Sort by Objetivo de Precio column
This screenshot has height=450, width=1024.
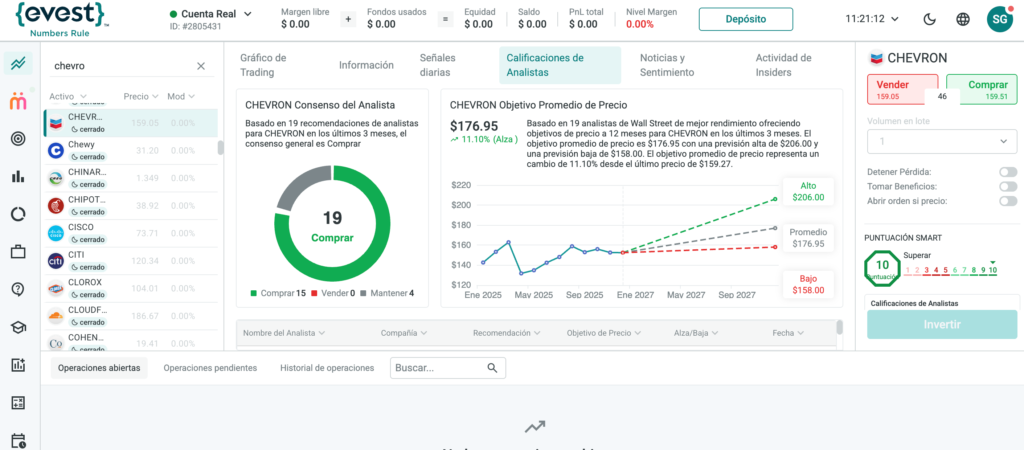(x=604, y=333)
